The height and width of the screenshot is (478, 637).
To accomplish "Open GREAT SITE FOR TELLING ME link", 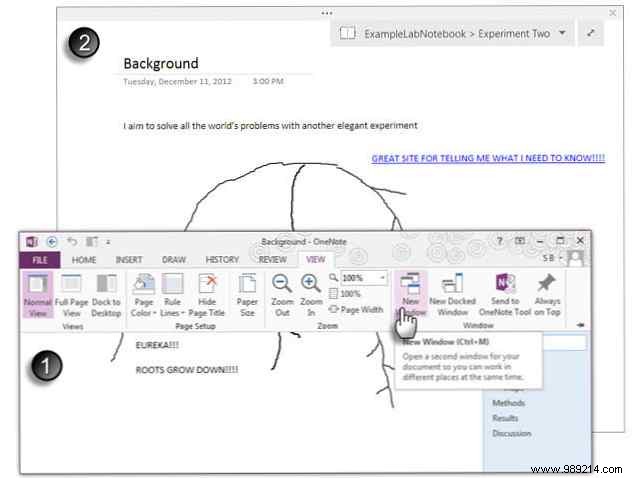I will (x=488, y=158).
